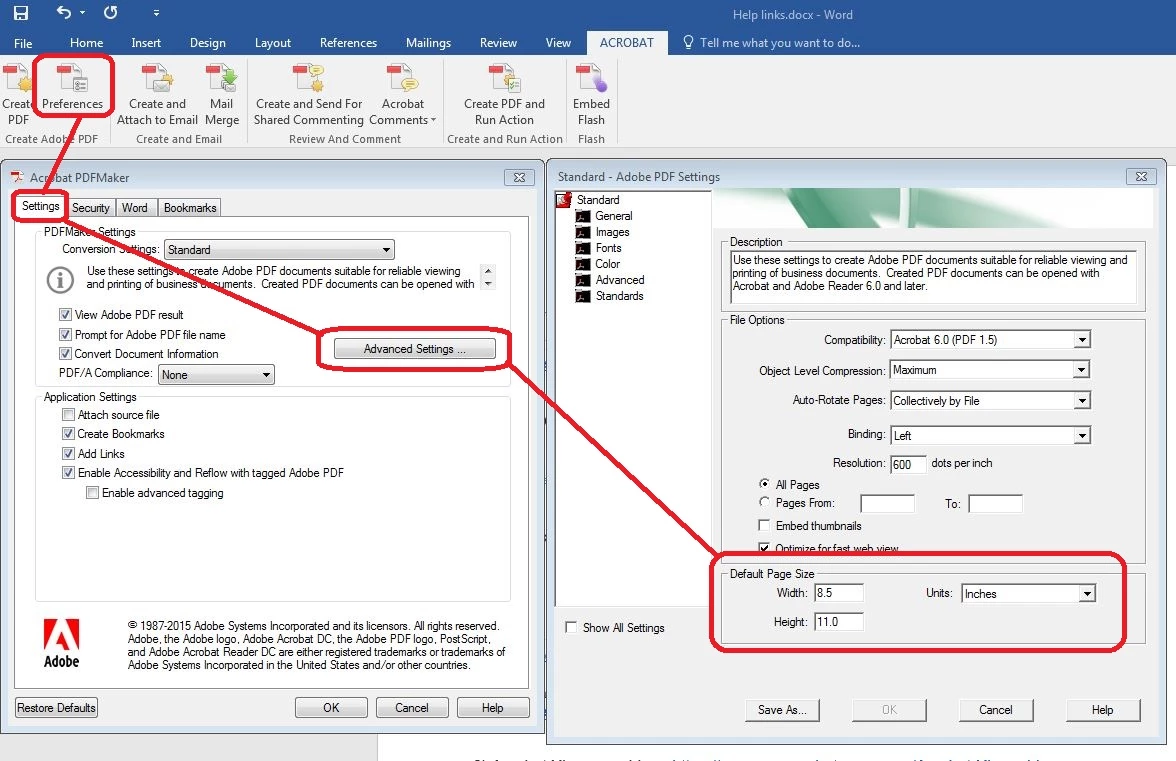
Task: Enable advanced tagging checkbox
Action: tap(92, 493)
